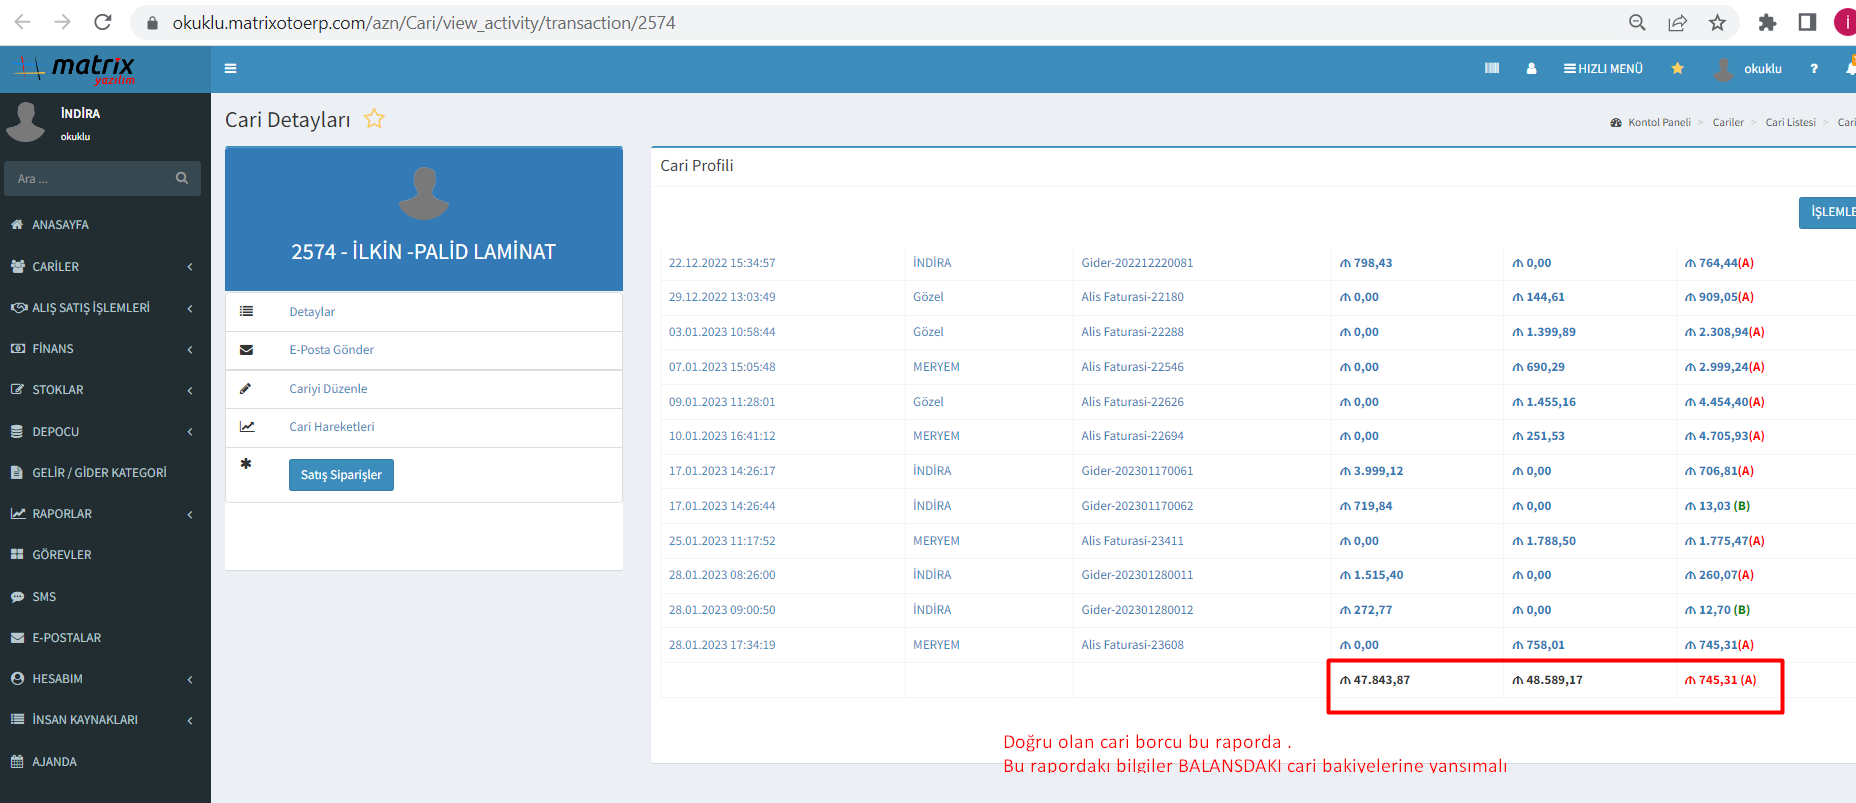The image size is (1856, 803).
Task: Click the hamburger sidebar toggle icon
Action: click(x=230, y=69)
